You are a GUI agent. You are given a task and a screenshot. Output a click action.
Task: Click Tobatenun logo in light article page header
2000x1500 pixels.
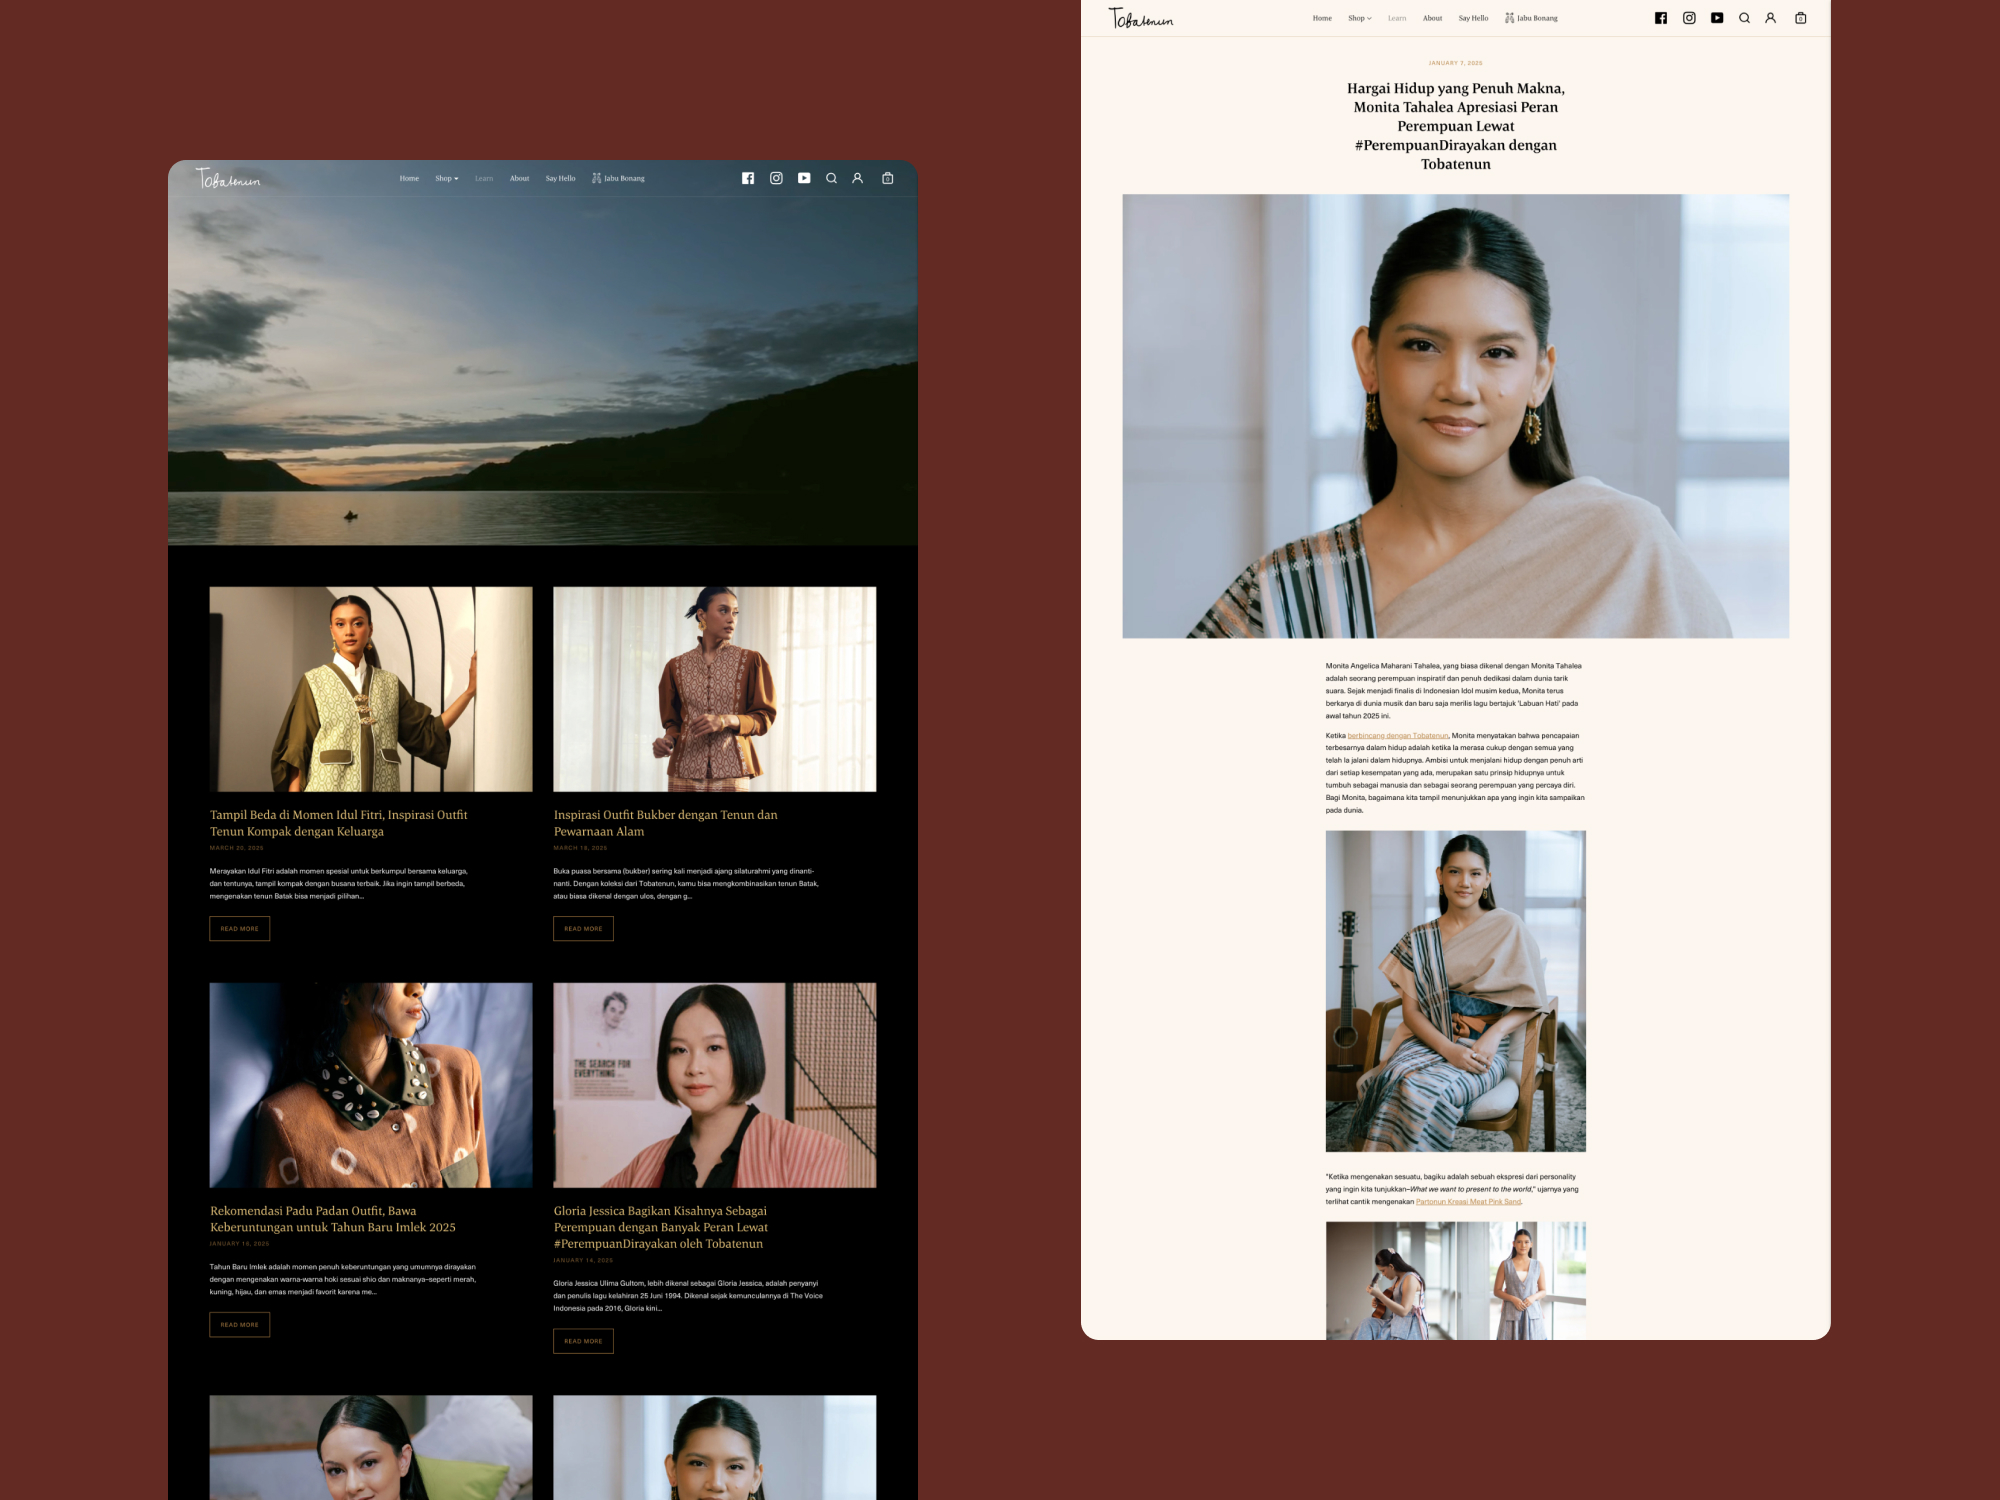[x=1141, y=19]
